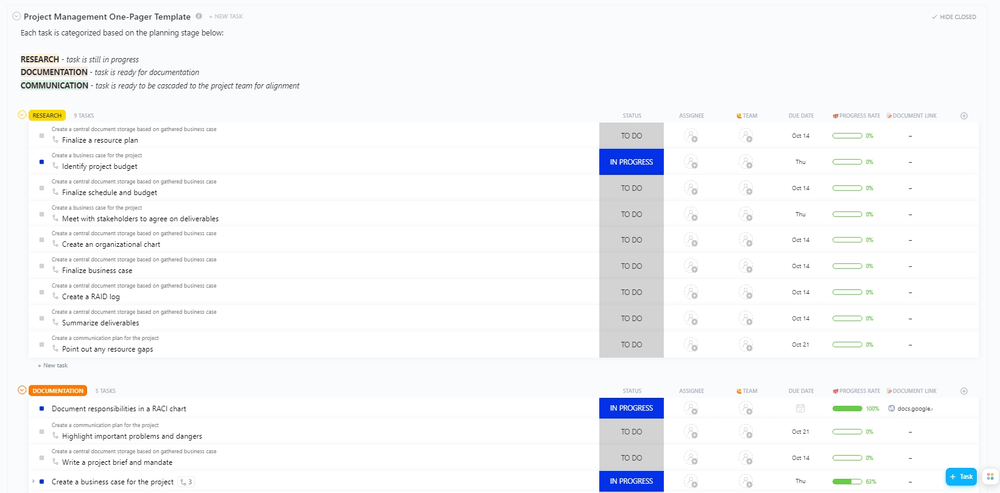The height and width of the screenshot is (493, 1000).
Task: Sort by the TEAM column in RESEARCH
Action: point(747,115)
